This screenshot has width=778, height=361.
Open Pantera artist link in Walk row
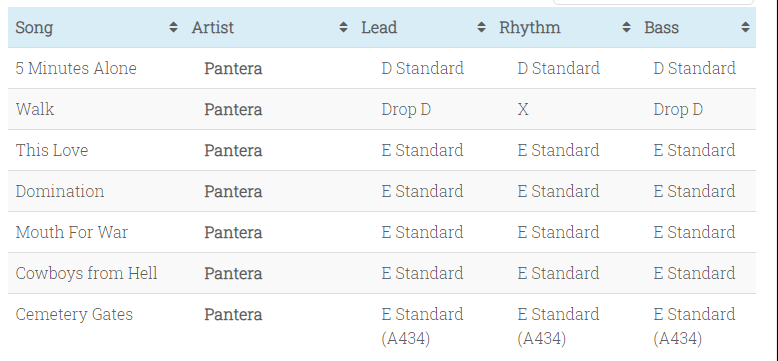233,109
